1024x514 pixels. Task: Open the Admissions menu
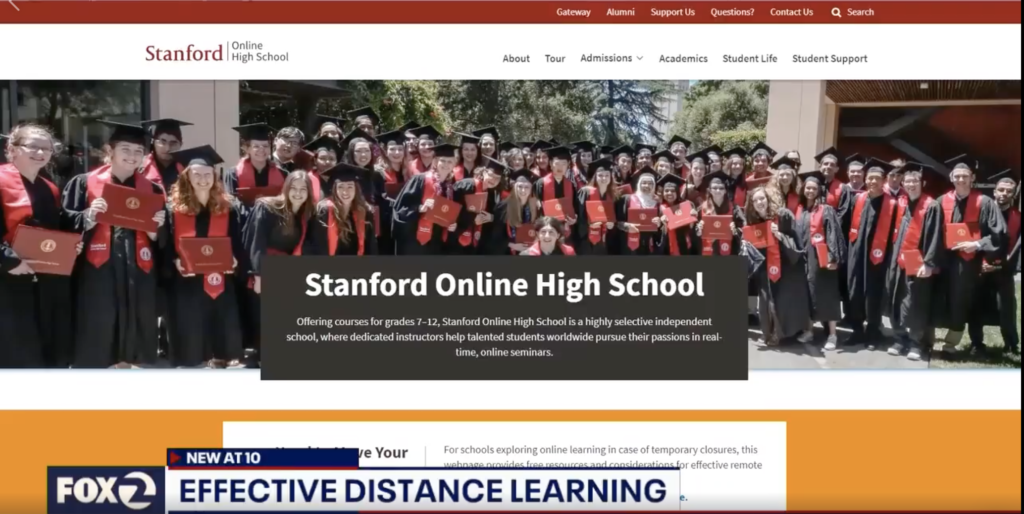(606, 57)
